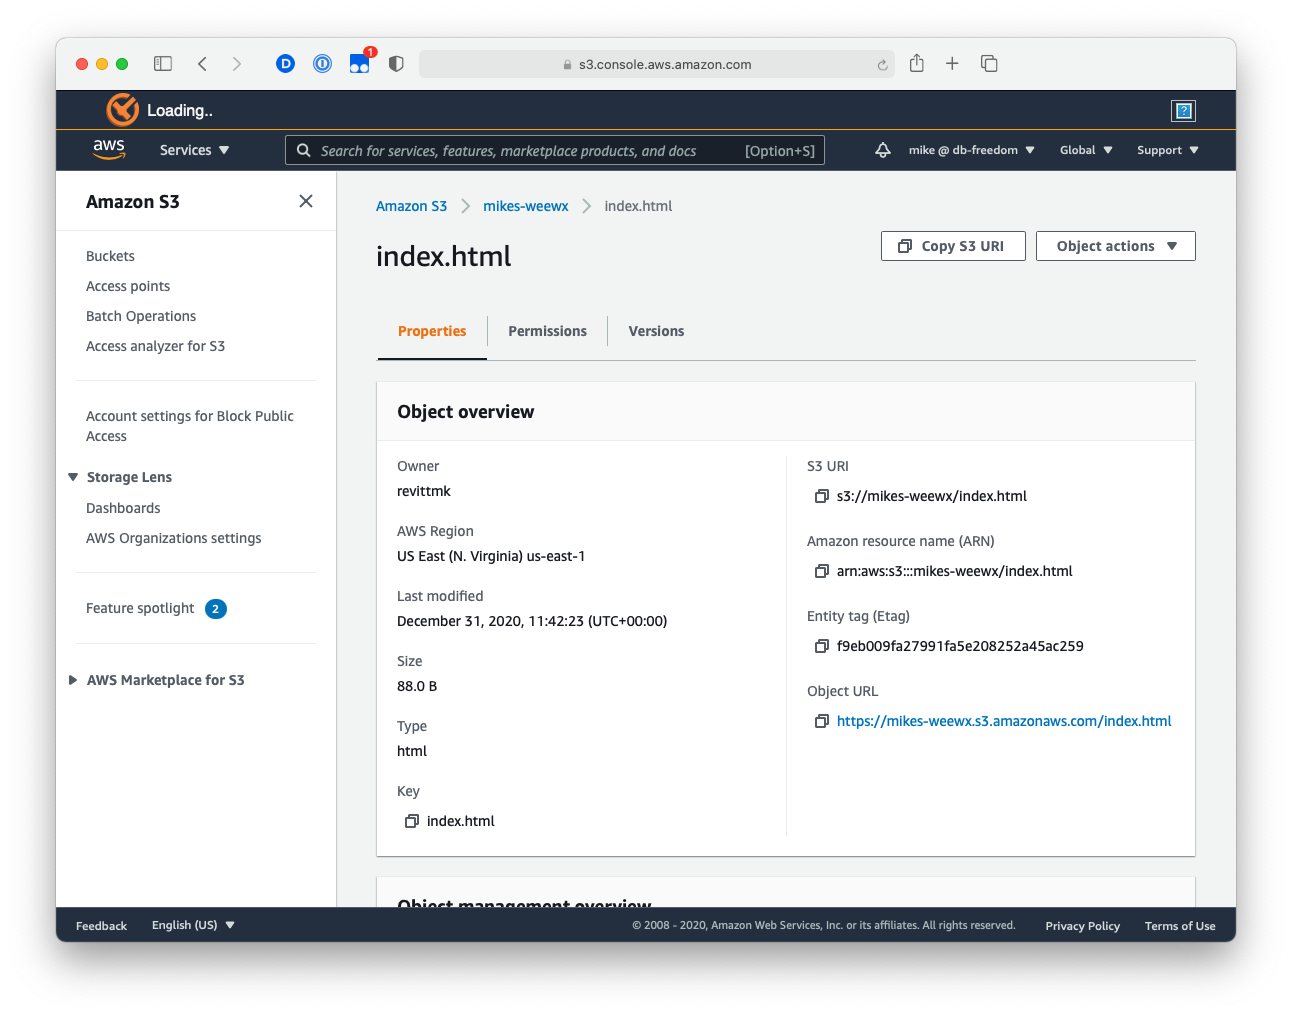Click the Safari address bar
The height and width of the screenshot is (1016, 1292).
(x=657, y=64)
